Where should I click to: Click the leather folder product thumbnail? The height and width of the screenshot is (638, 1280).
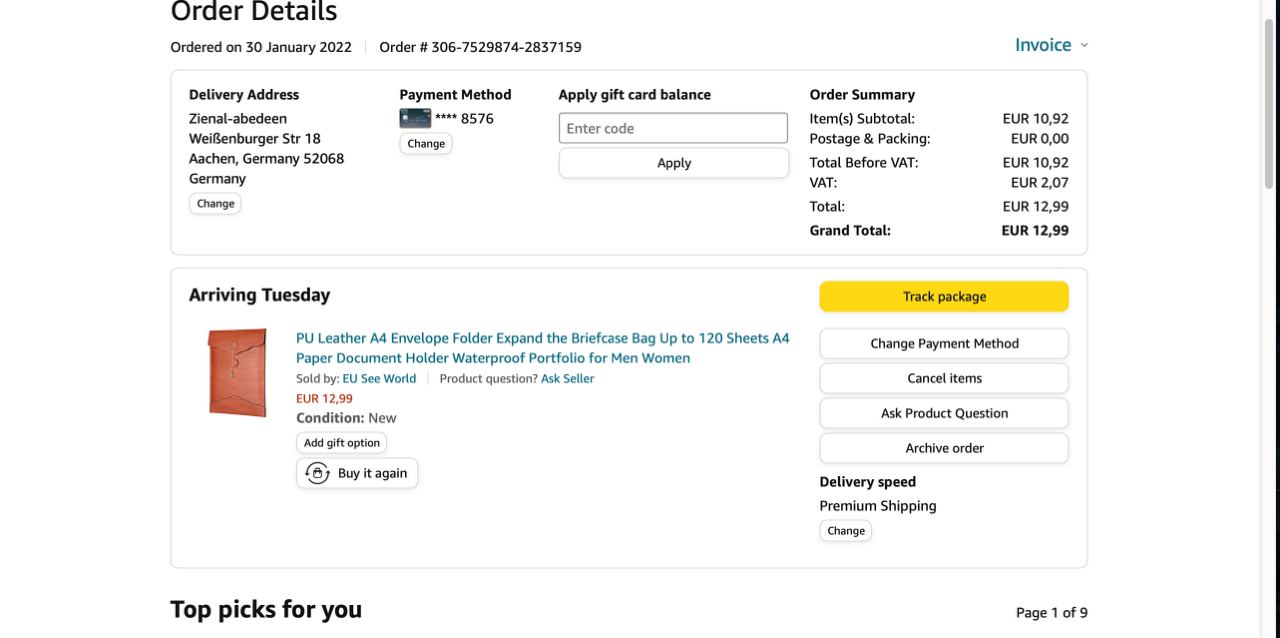238,372
